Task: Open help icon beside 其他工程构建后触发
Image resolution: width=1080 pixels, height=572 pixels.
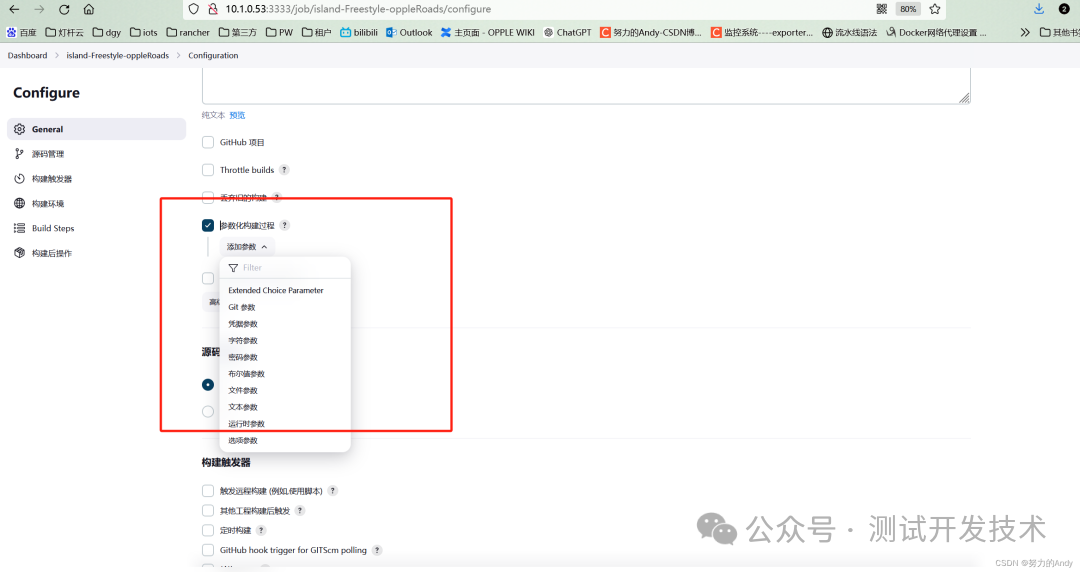Action: (300, 511)
